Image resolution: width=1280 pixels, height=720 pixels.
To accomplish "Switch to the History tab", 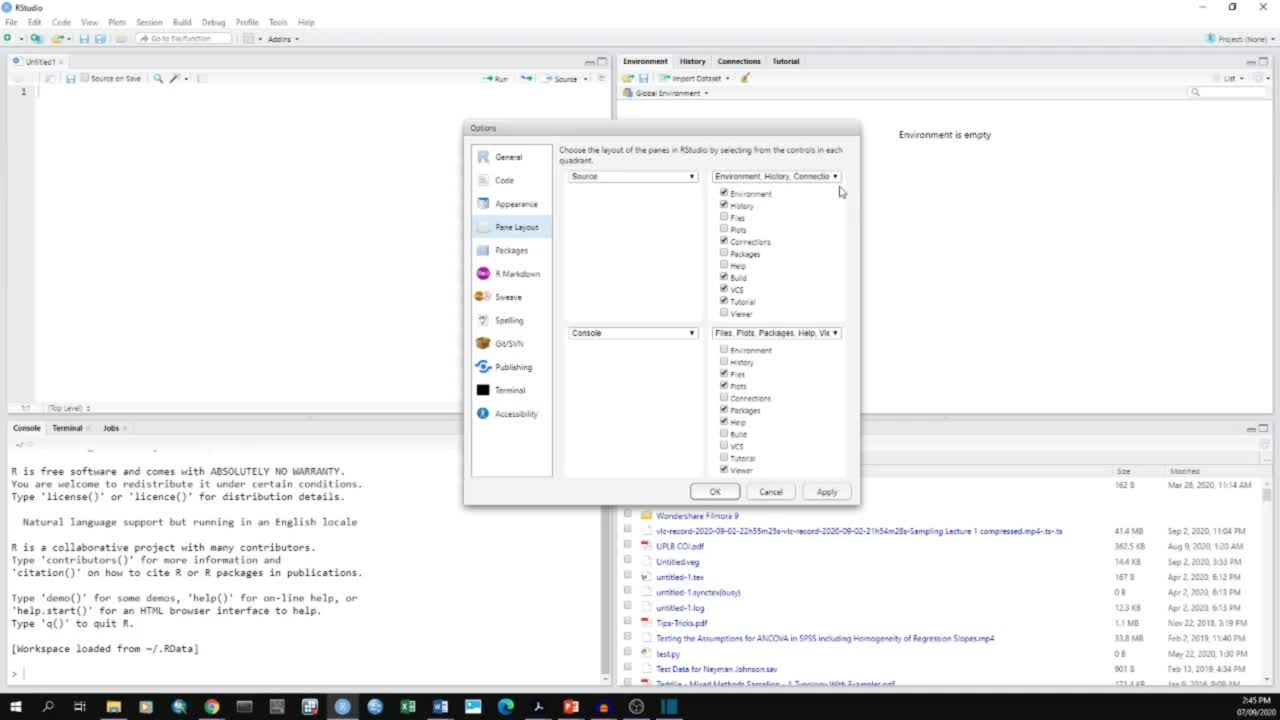I will (692, 61).
